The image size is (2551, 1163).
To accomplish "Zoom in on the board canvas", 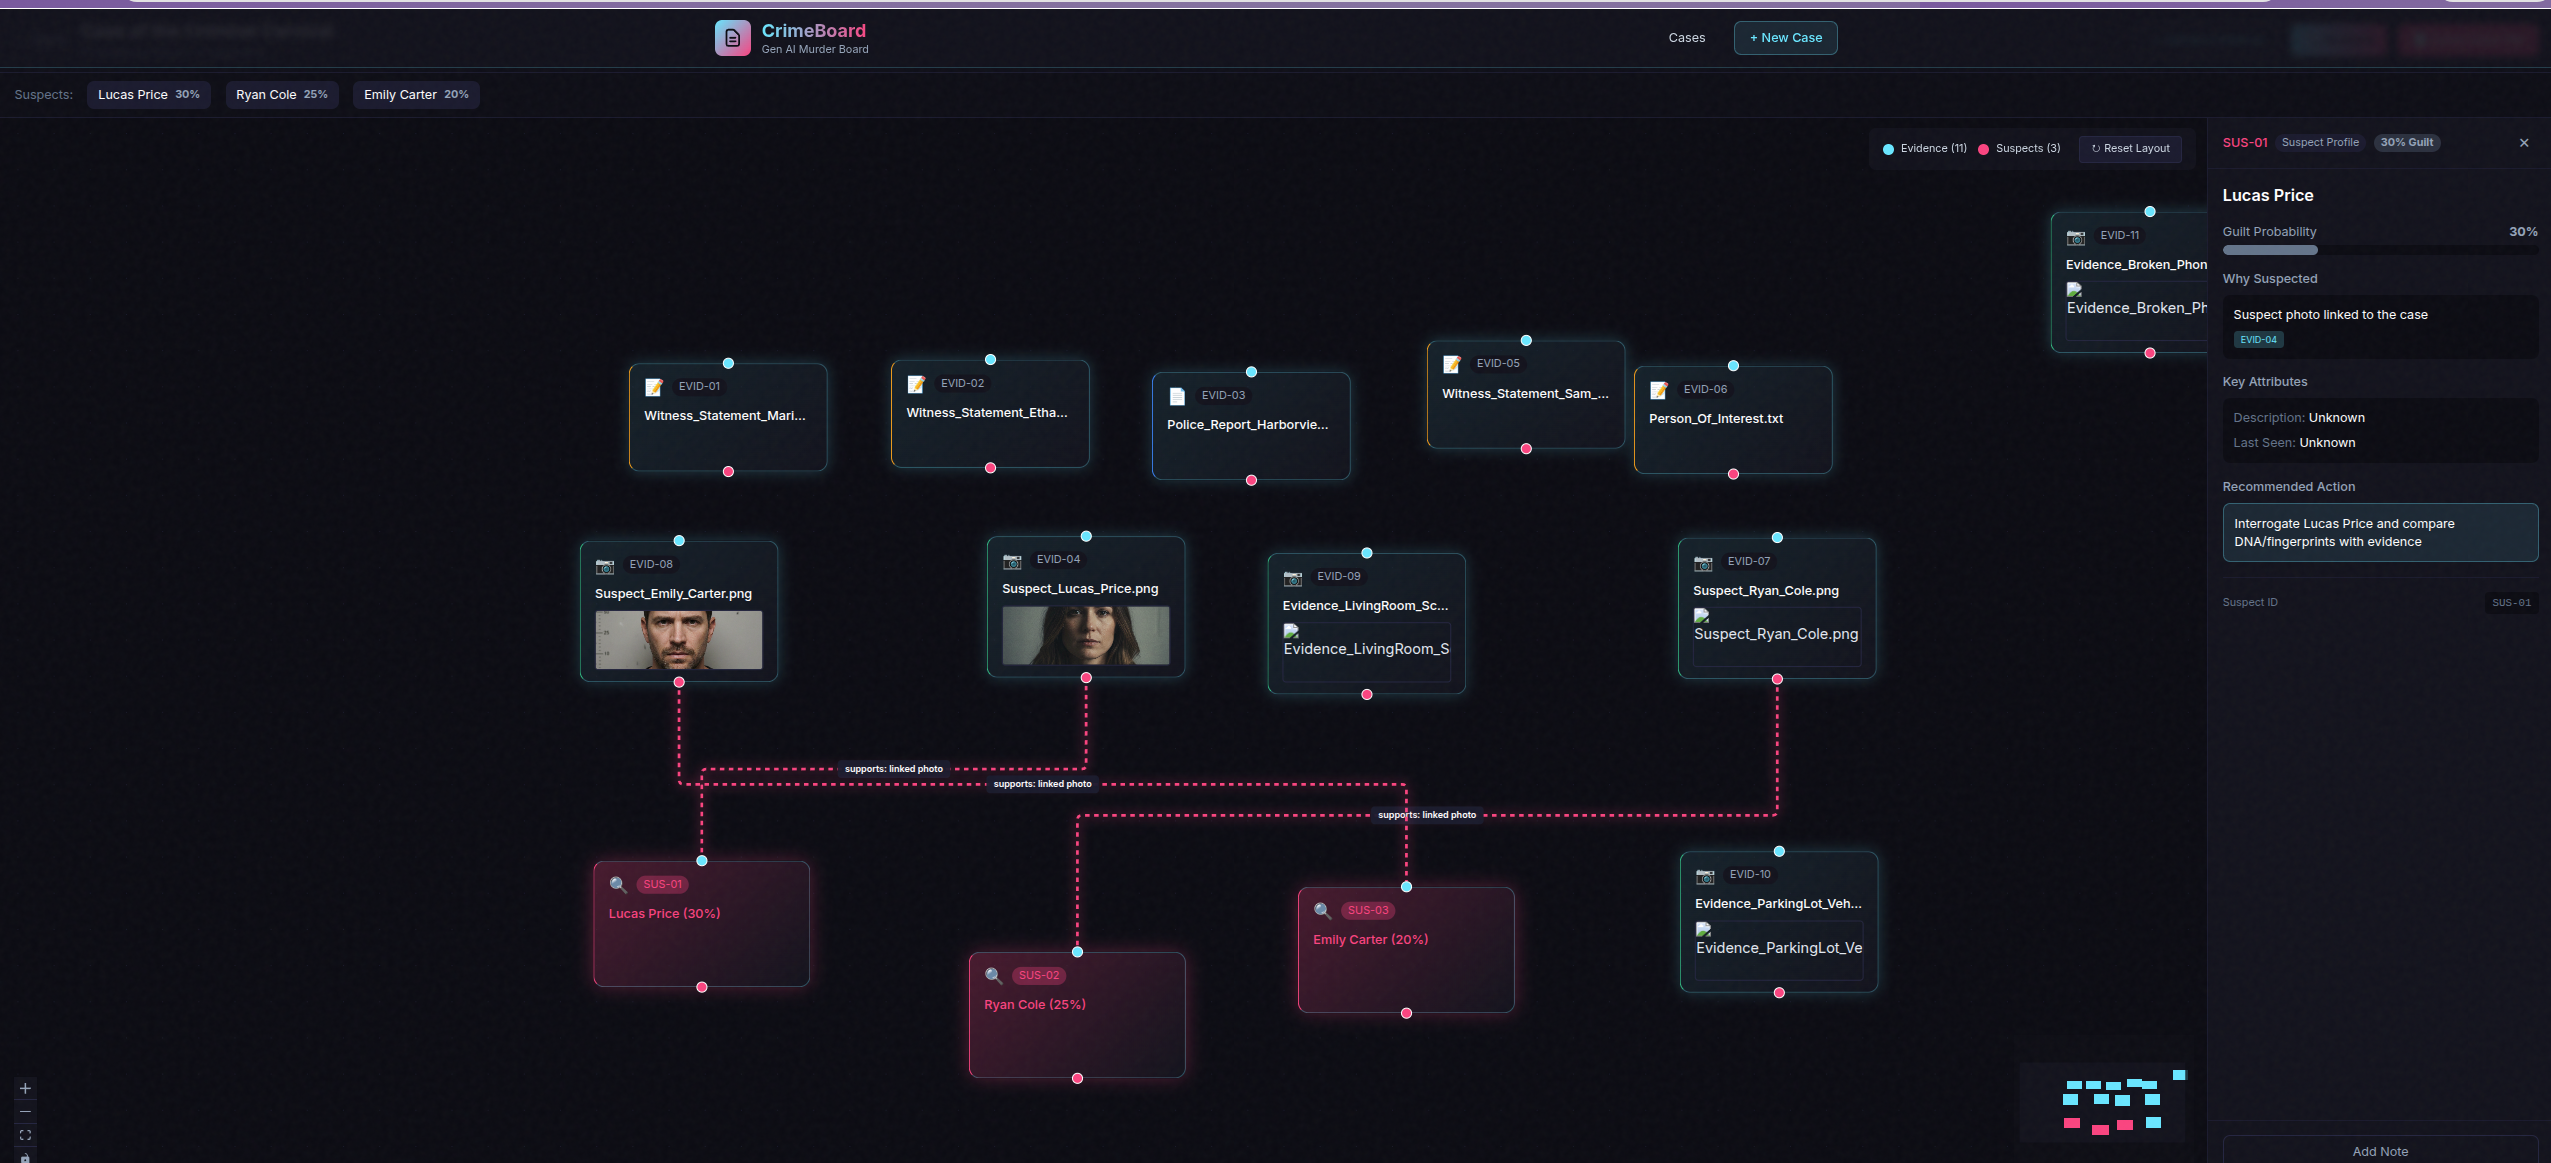I will [25, 1088].
